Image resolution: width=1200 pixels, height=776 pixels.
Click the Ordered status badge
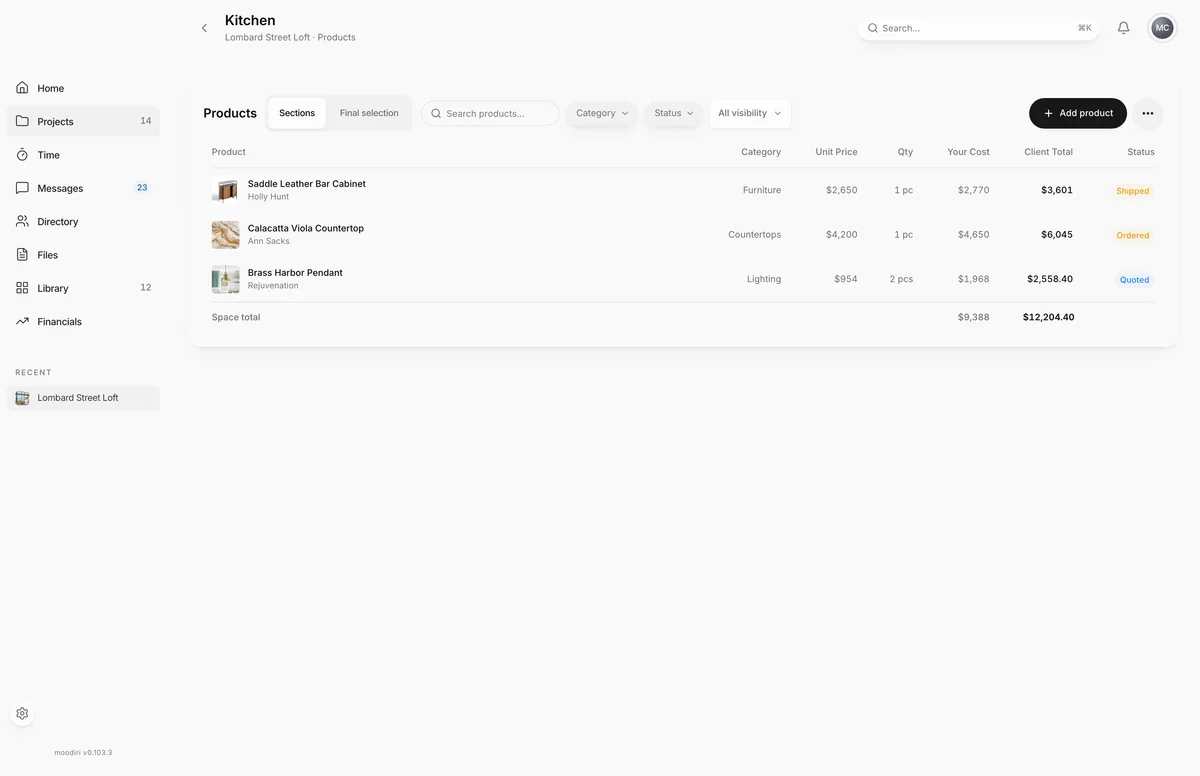point(1133,236)
